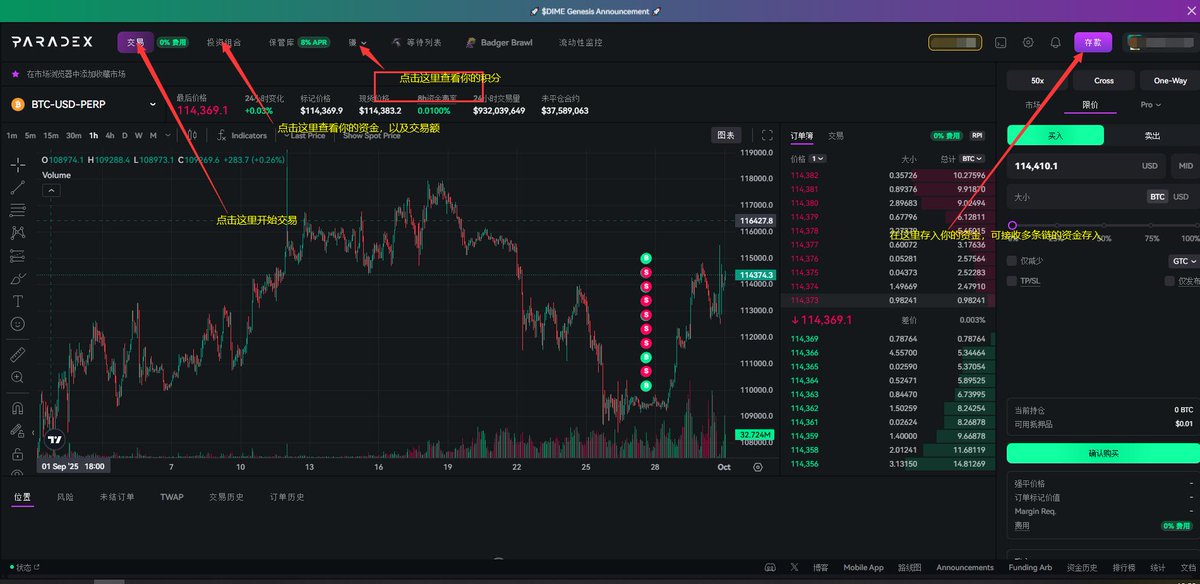Switch size unit to USD
This screenshot has width=1200, height=584.
(1180, 197)
